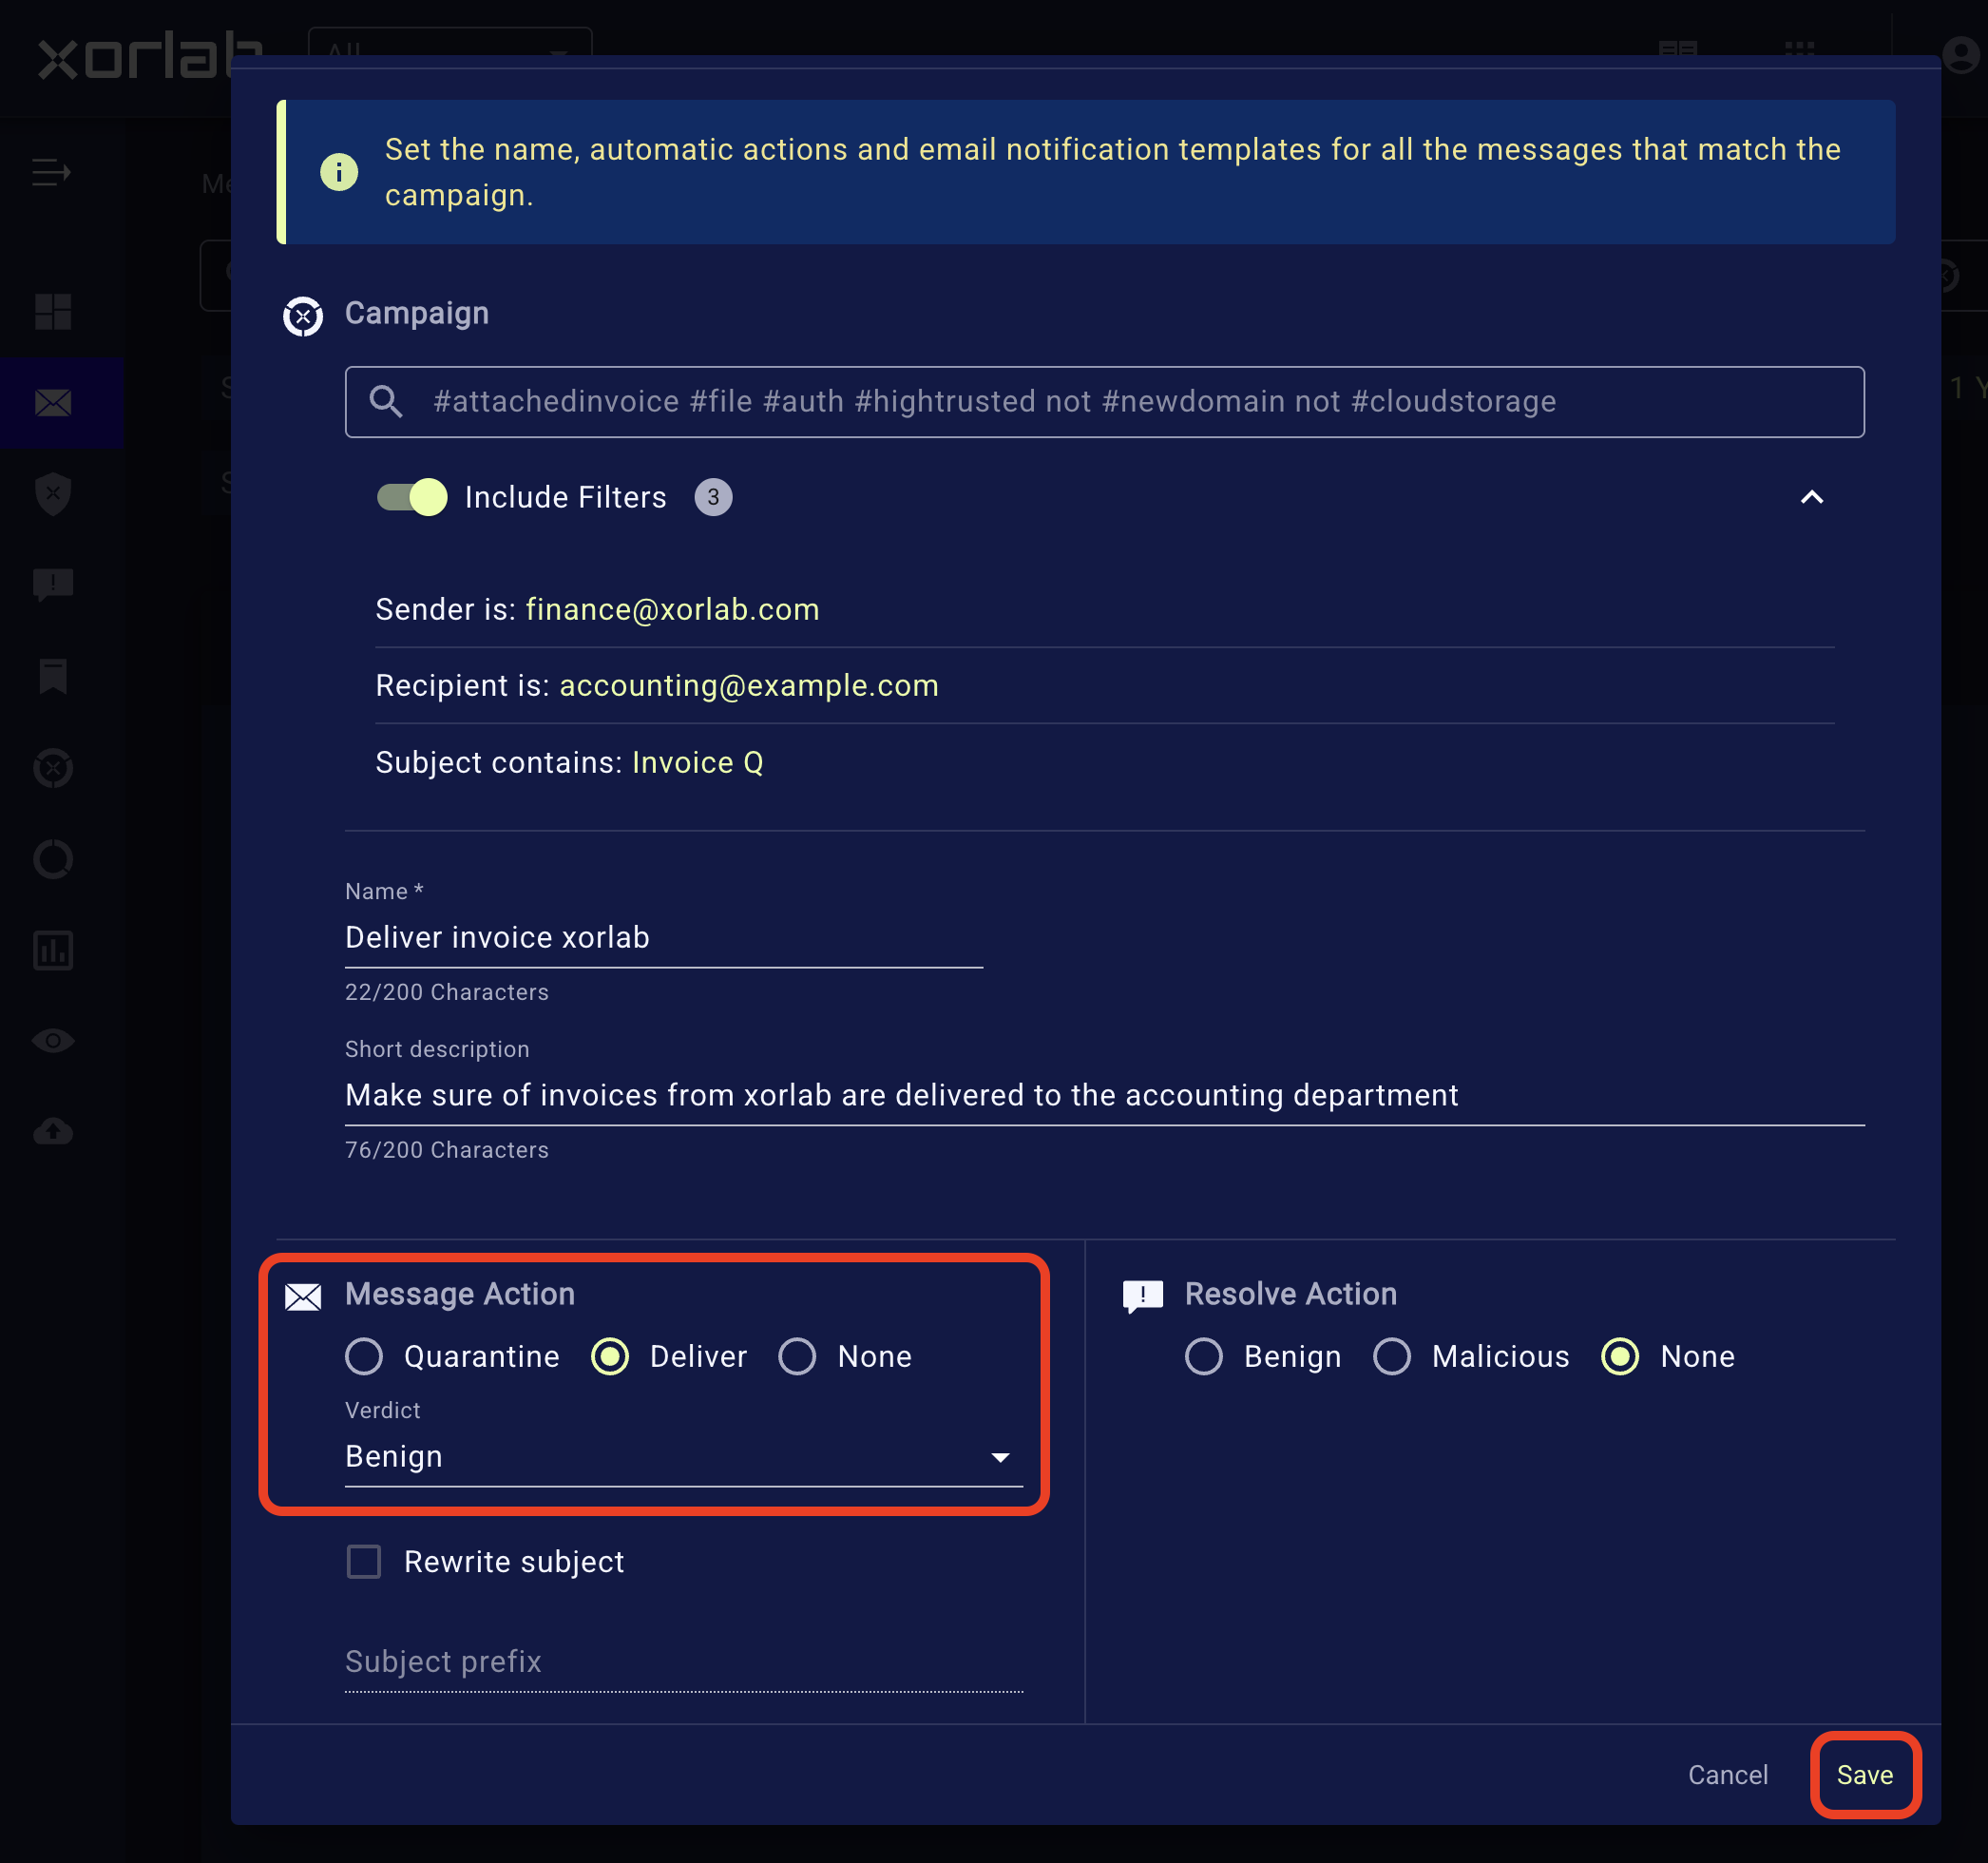The image size is (1988, 1863).
Task: Click the Cancel button
Action: 1728,1775
